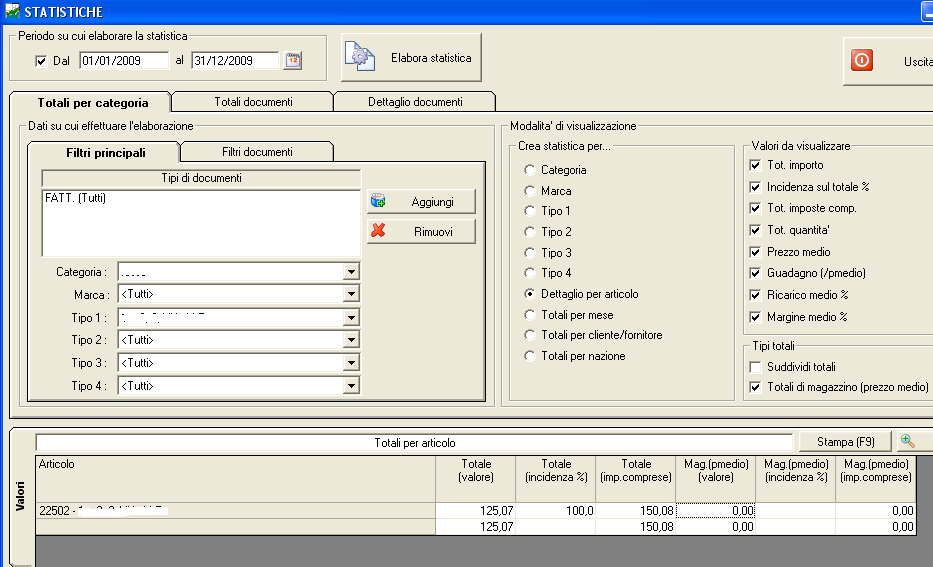Switch to the Totali documenti tab
The width and height of the screenshot is (933, 567).
click(x=253, y=102)
